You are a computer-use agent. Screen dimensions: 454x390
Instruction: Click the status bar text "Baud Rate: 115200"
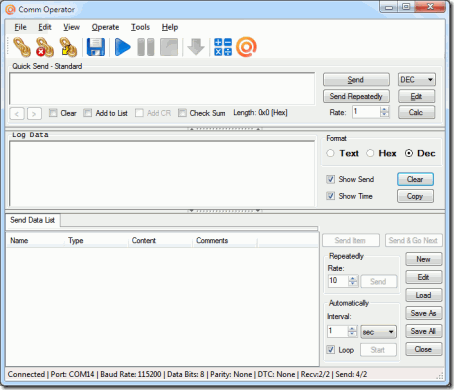pos(131,374)
